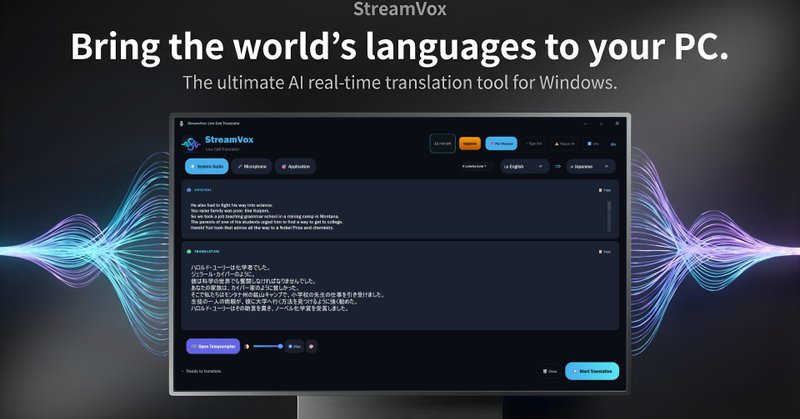The width and height of the screenshot is (800, 419).
Task: Click the TRANSLATION panel header label
Action: tap(207, 252)
